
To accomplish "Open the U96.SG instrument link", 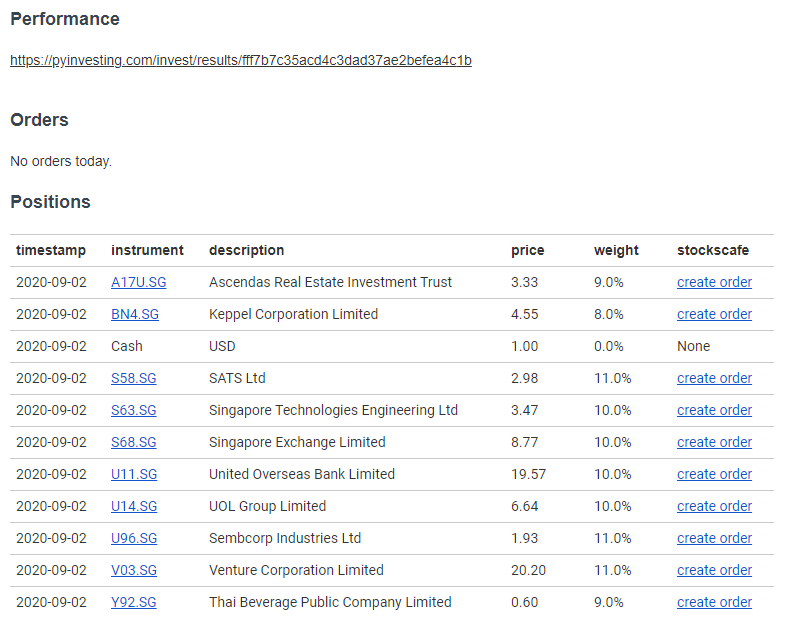I will click(134, 538).
